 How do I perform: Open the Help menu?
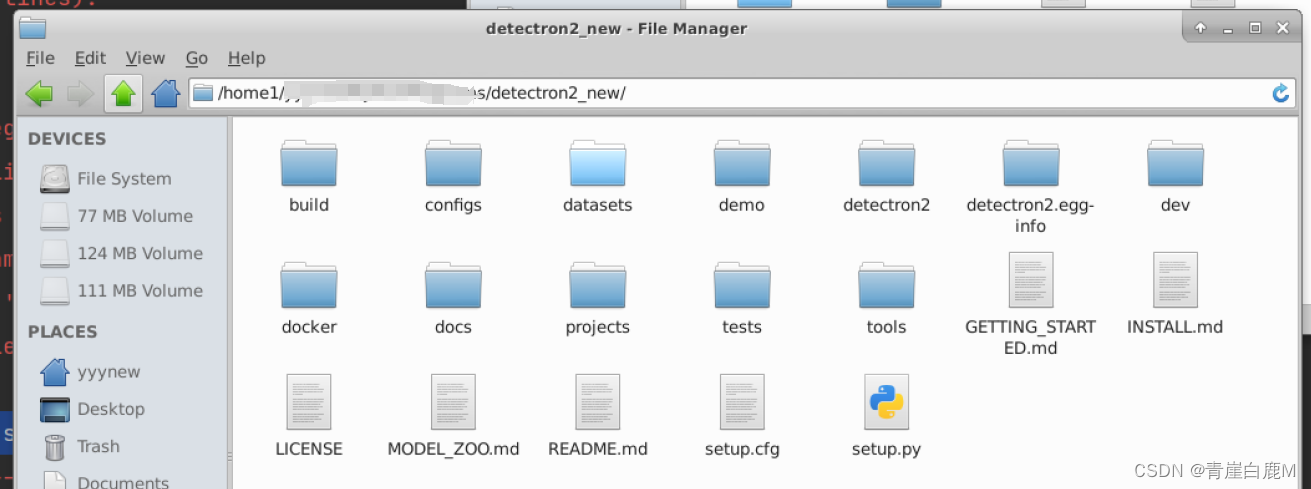(x=246, y=59)
